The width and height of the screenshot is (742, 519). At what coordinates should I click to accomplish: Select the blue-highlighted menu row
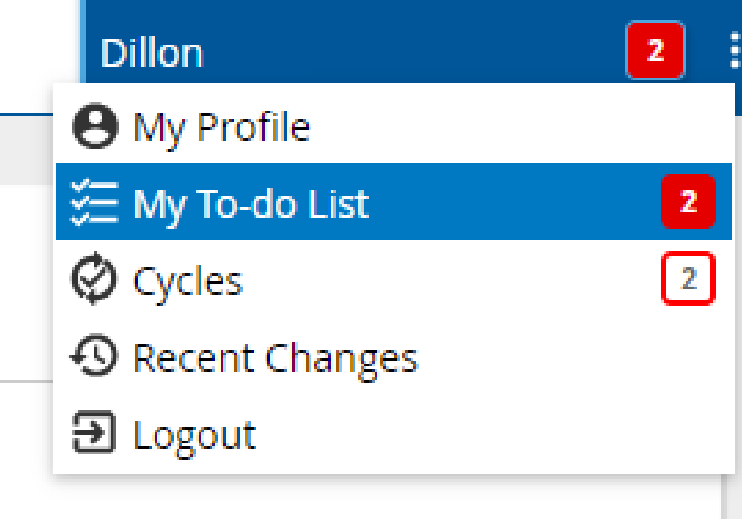pyautogui.click(x=392, y=203)
